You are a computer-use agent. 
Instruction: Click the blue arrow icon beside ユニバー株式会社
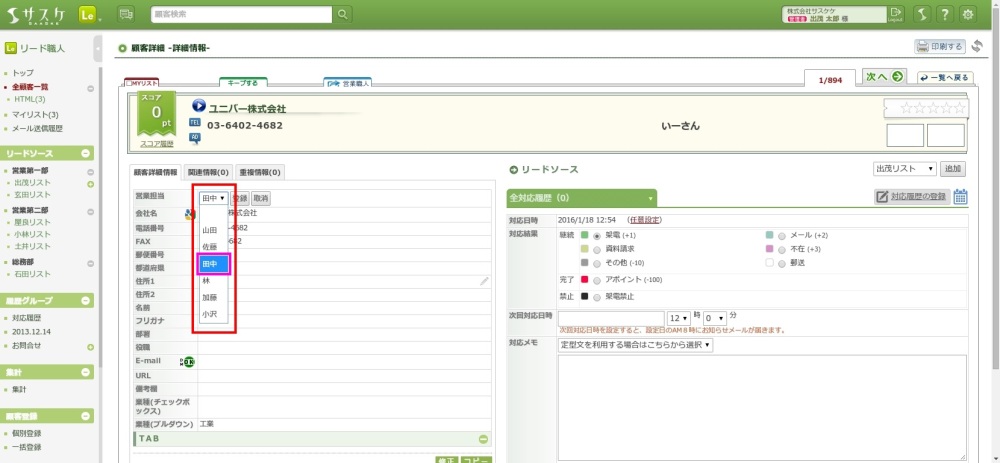(198, 107)
